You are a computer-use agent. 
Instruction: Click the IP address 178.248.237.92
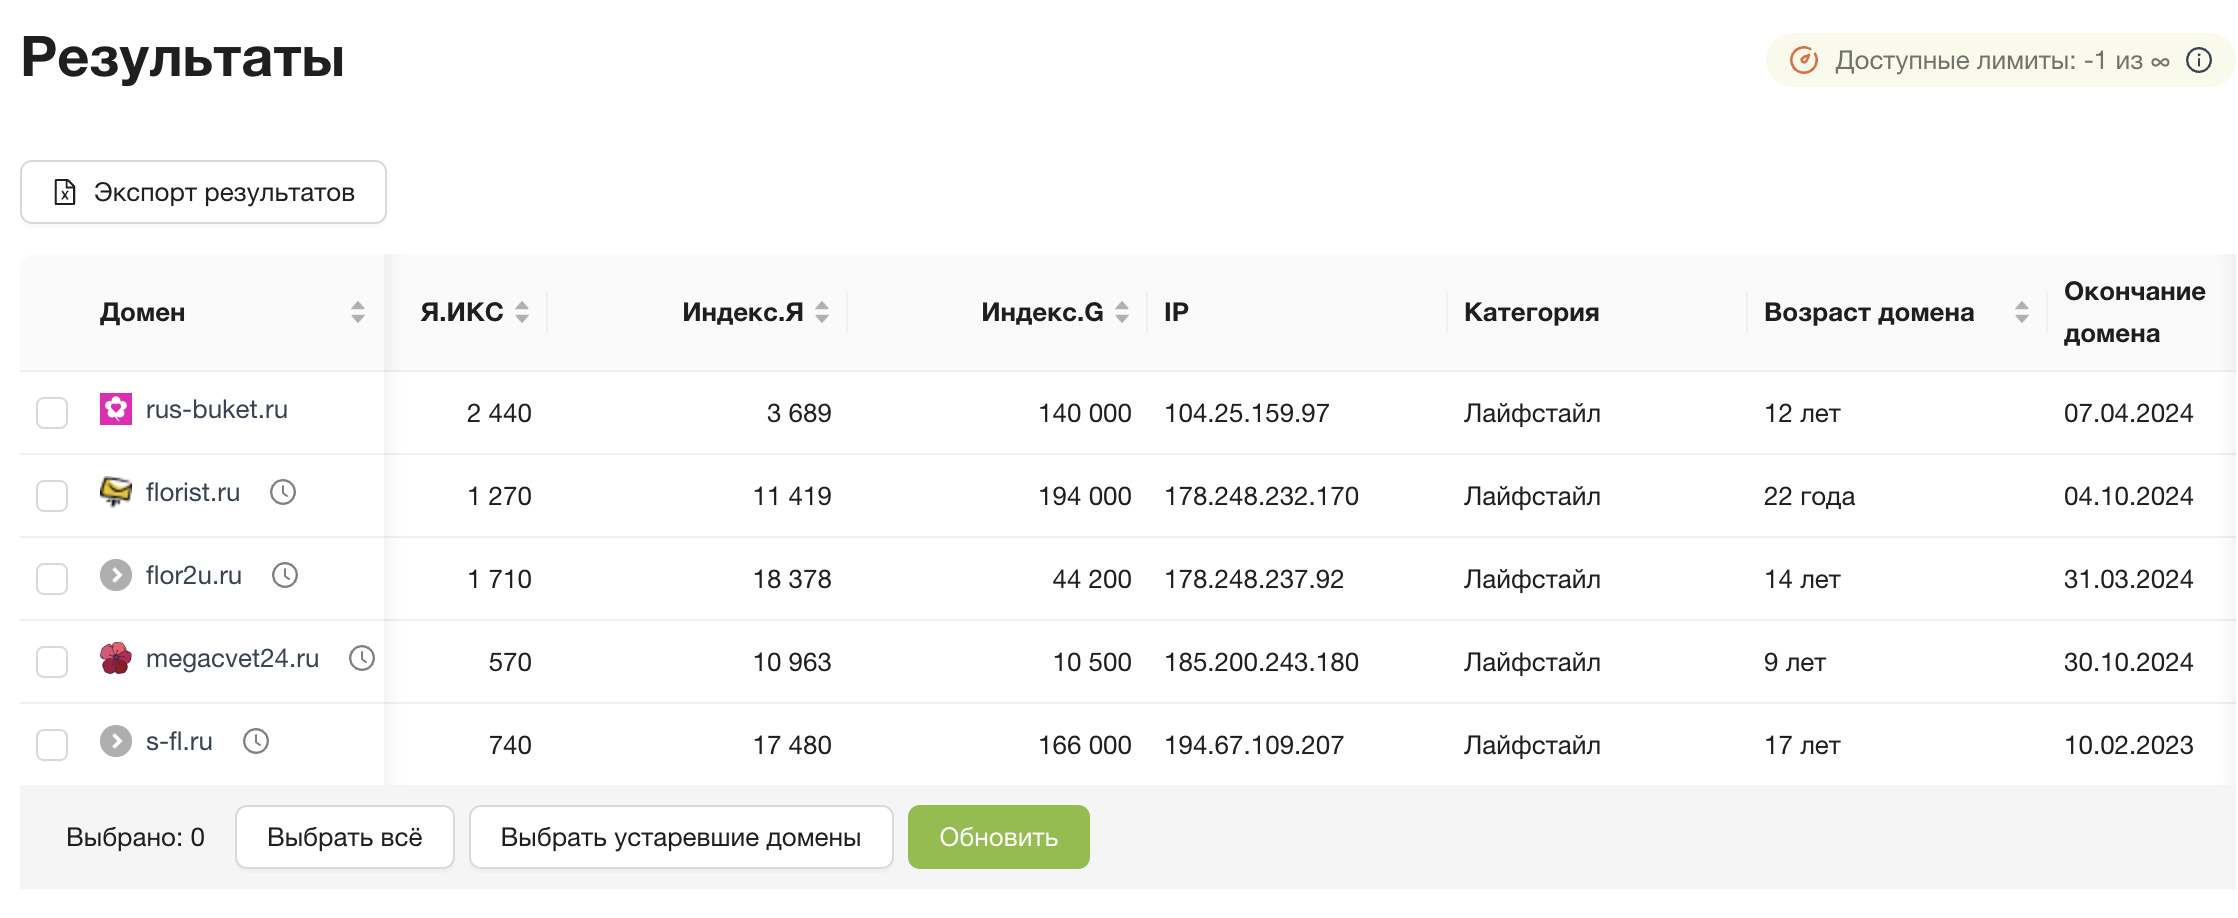(1254, 579)
